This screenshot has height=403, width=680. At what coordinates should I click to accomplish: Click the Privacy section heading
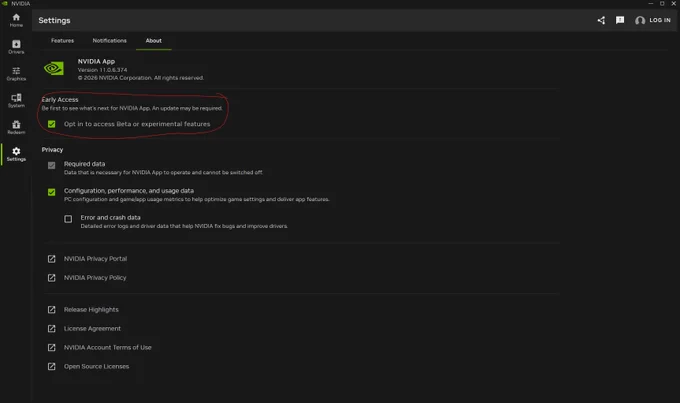[52, 150]
